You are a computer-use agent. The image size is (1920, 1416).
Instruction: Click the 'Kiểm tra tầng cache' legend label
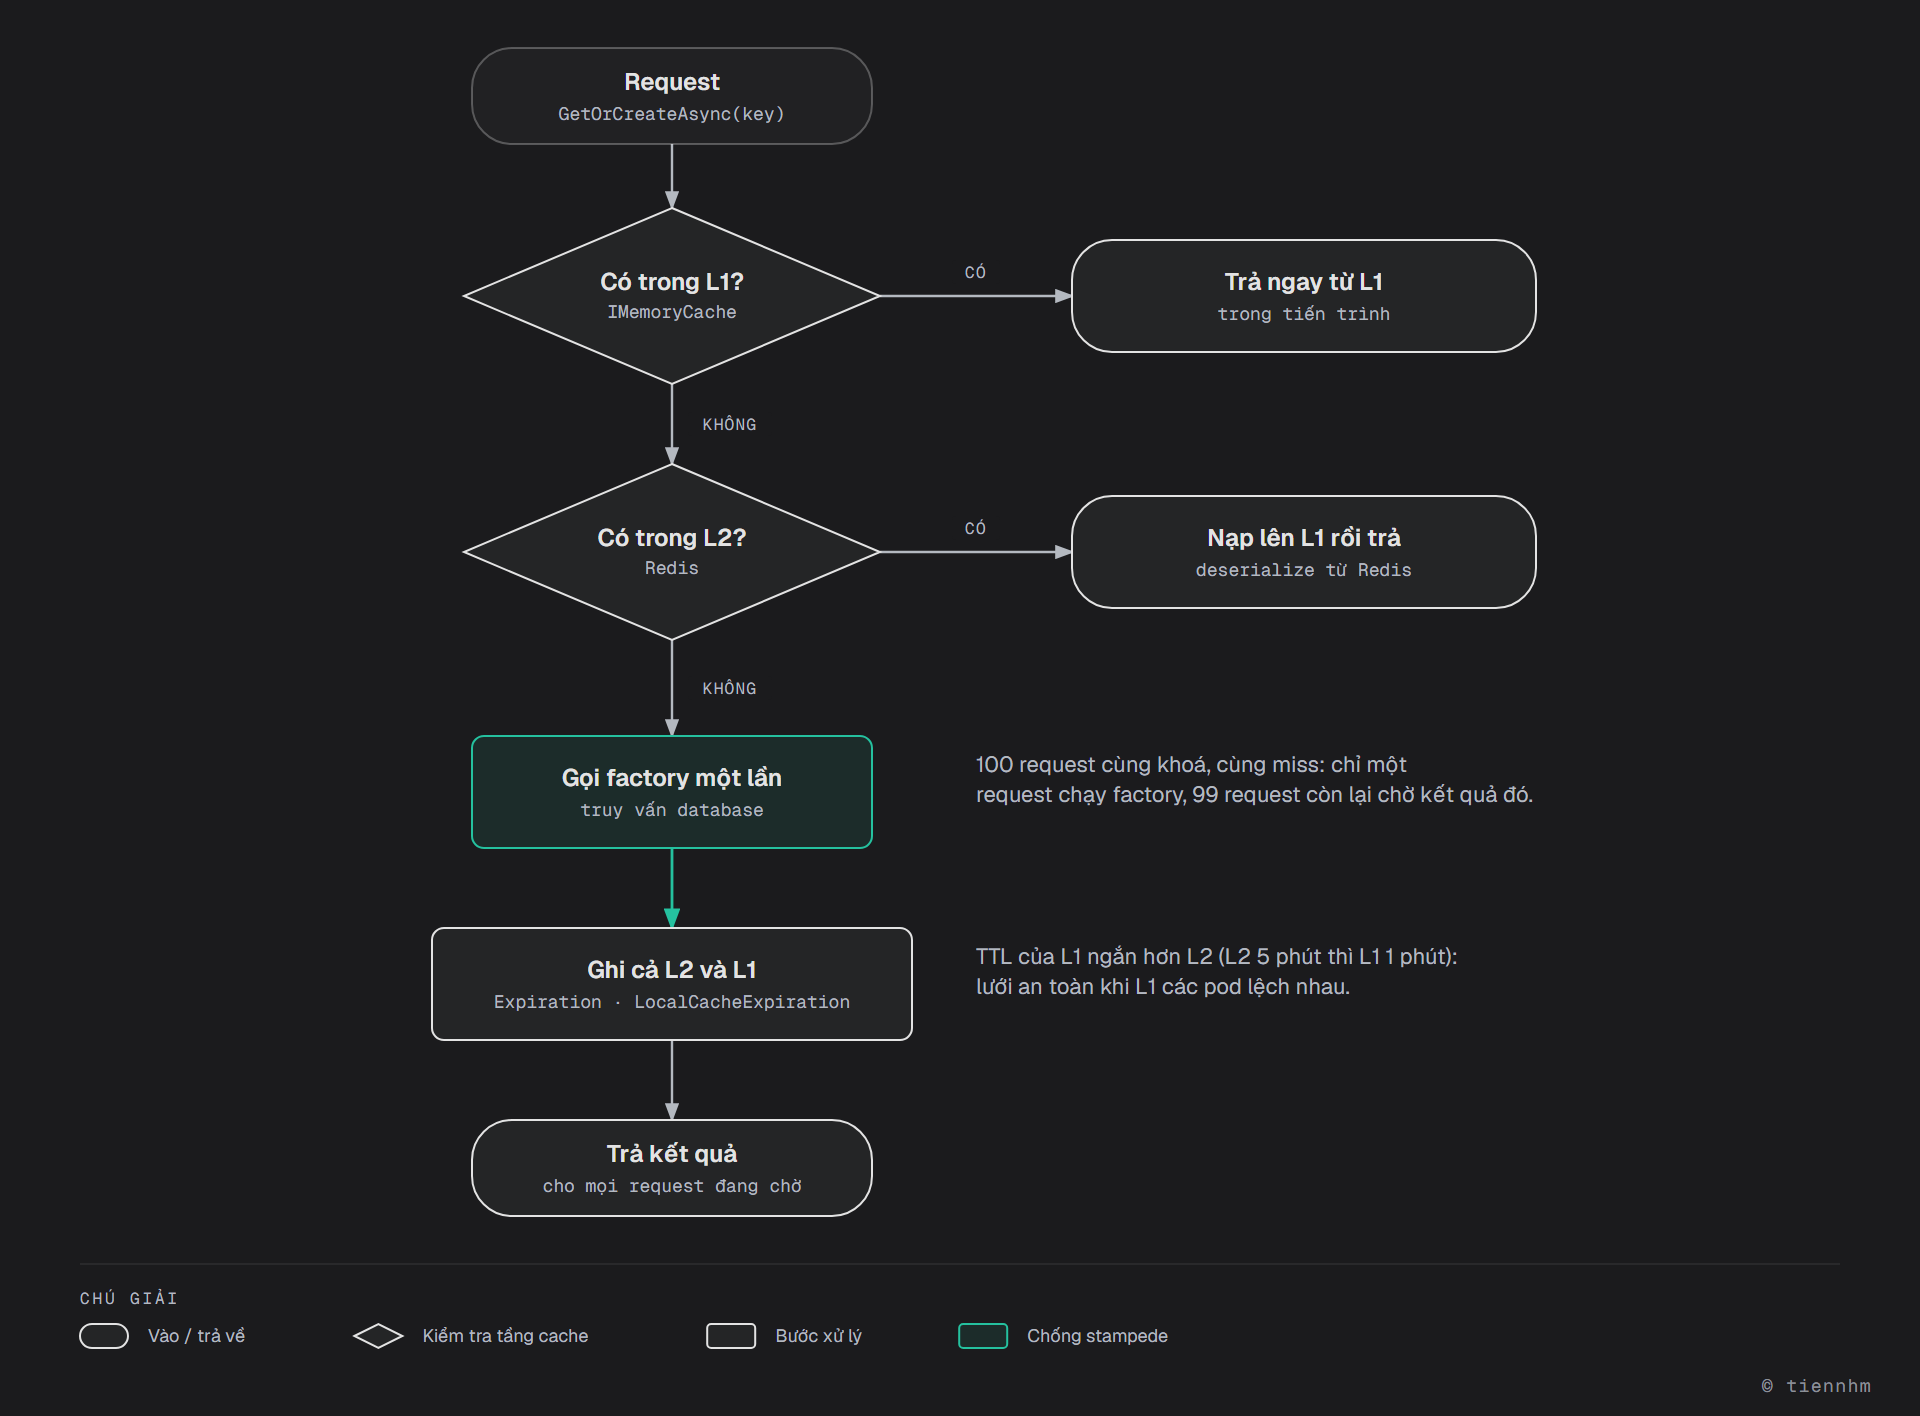[x=505, y=1336]
